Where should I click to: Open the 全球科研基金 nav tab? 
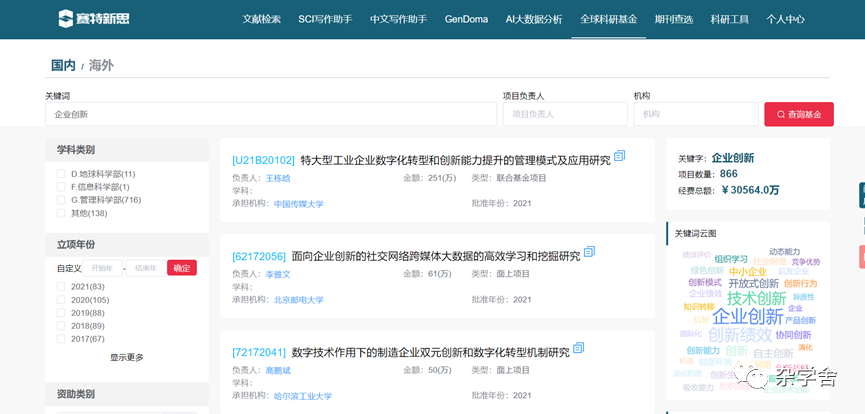606,19
